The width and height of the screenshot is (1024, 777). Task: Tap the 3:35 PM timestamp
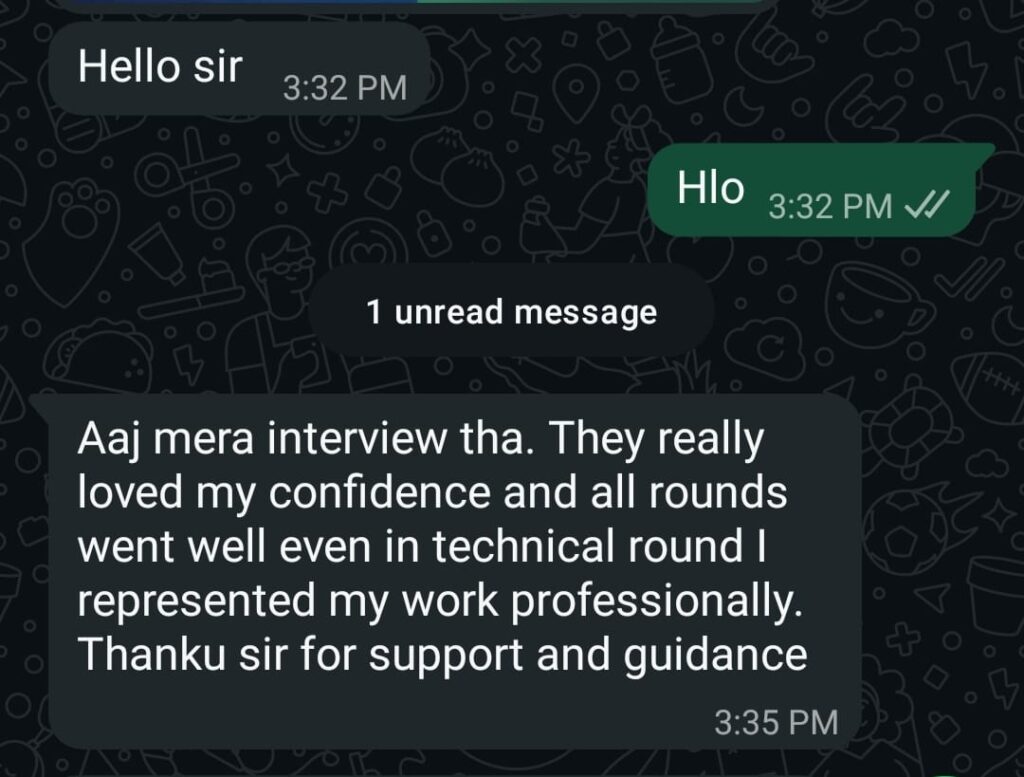coord(776,723)
